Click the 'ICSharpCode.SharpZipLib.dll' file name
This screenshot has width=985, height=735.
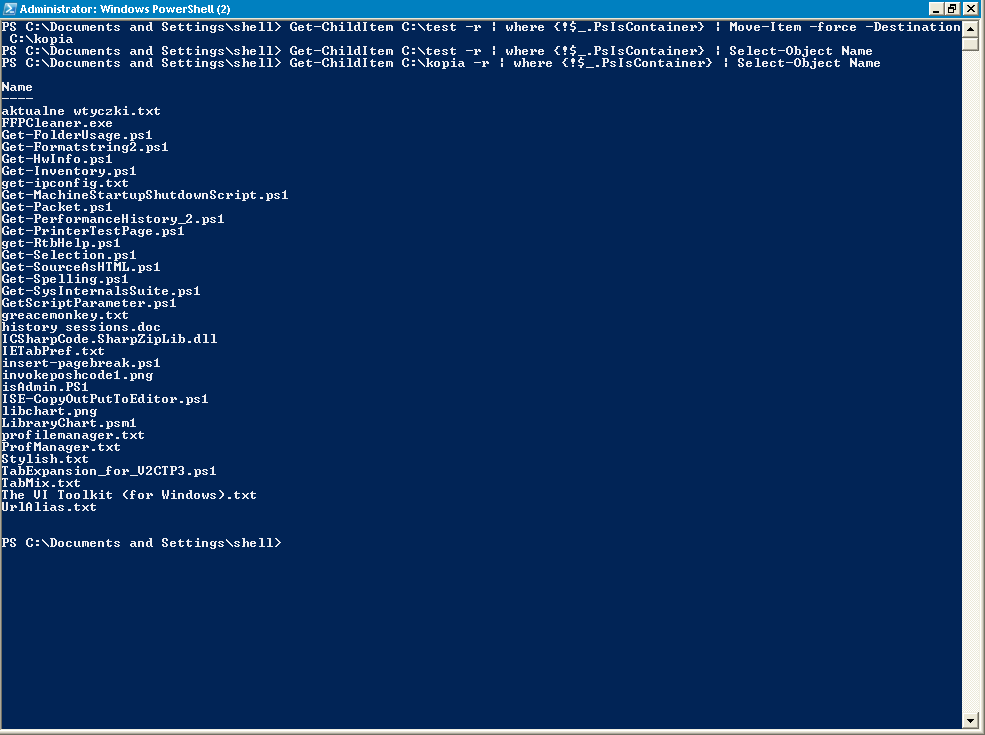coord(109,339)
